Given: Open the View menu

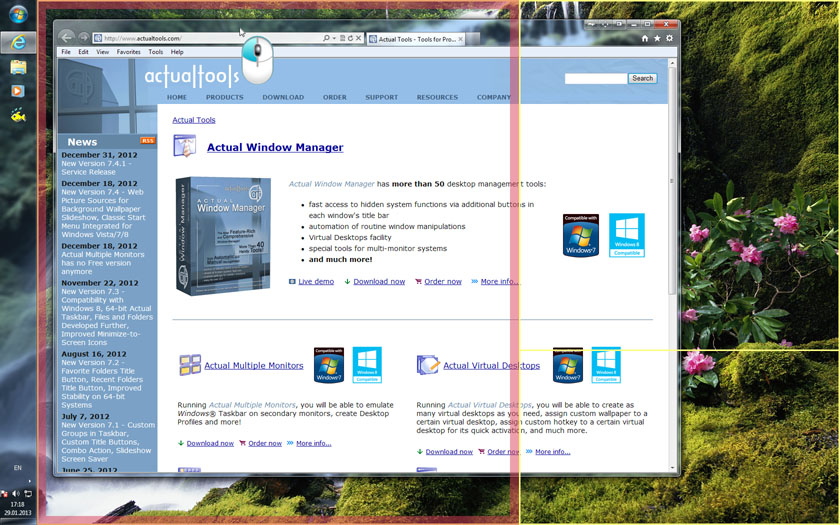Looking at the screenshot, I should click(x=102, y=52).
